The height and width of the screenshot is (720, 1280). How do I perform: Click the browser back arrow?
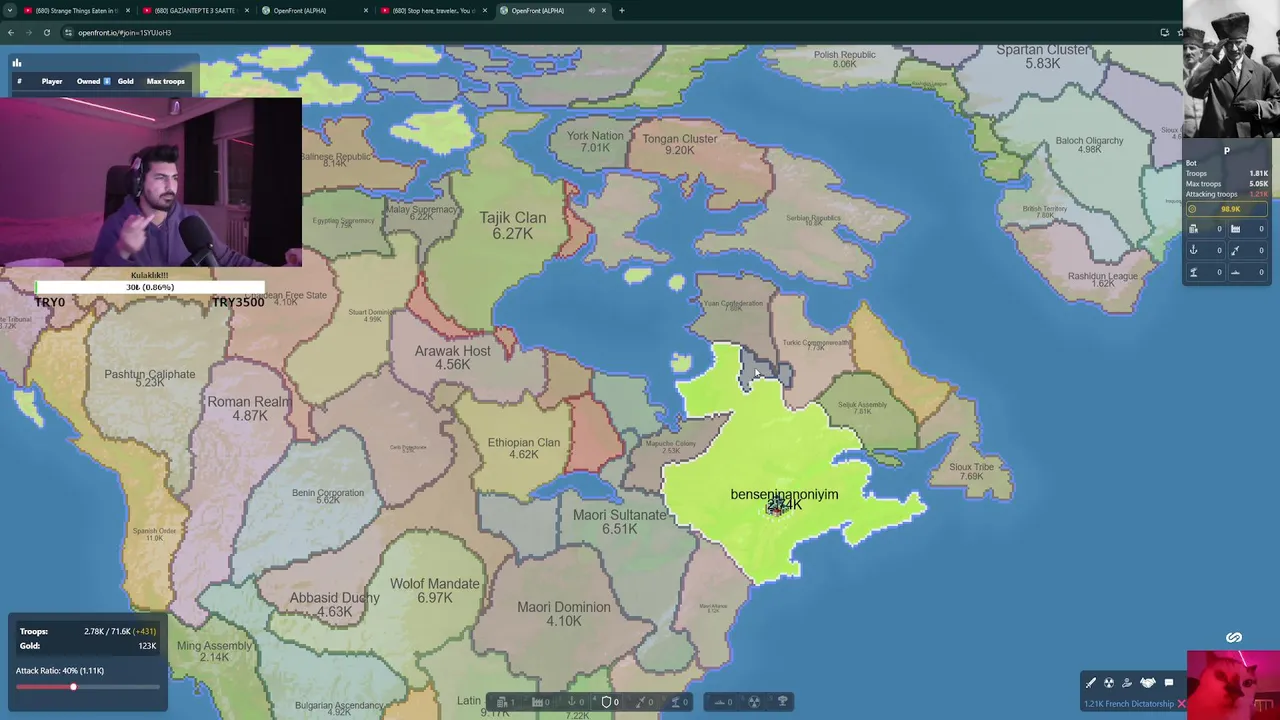pos(10,32)
